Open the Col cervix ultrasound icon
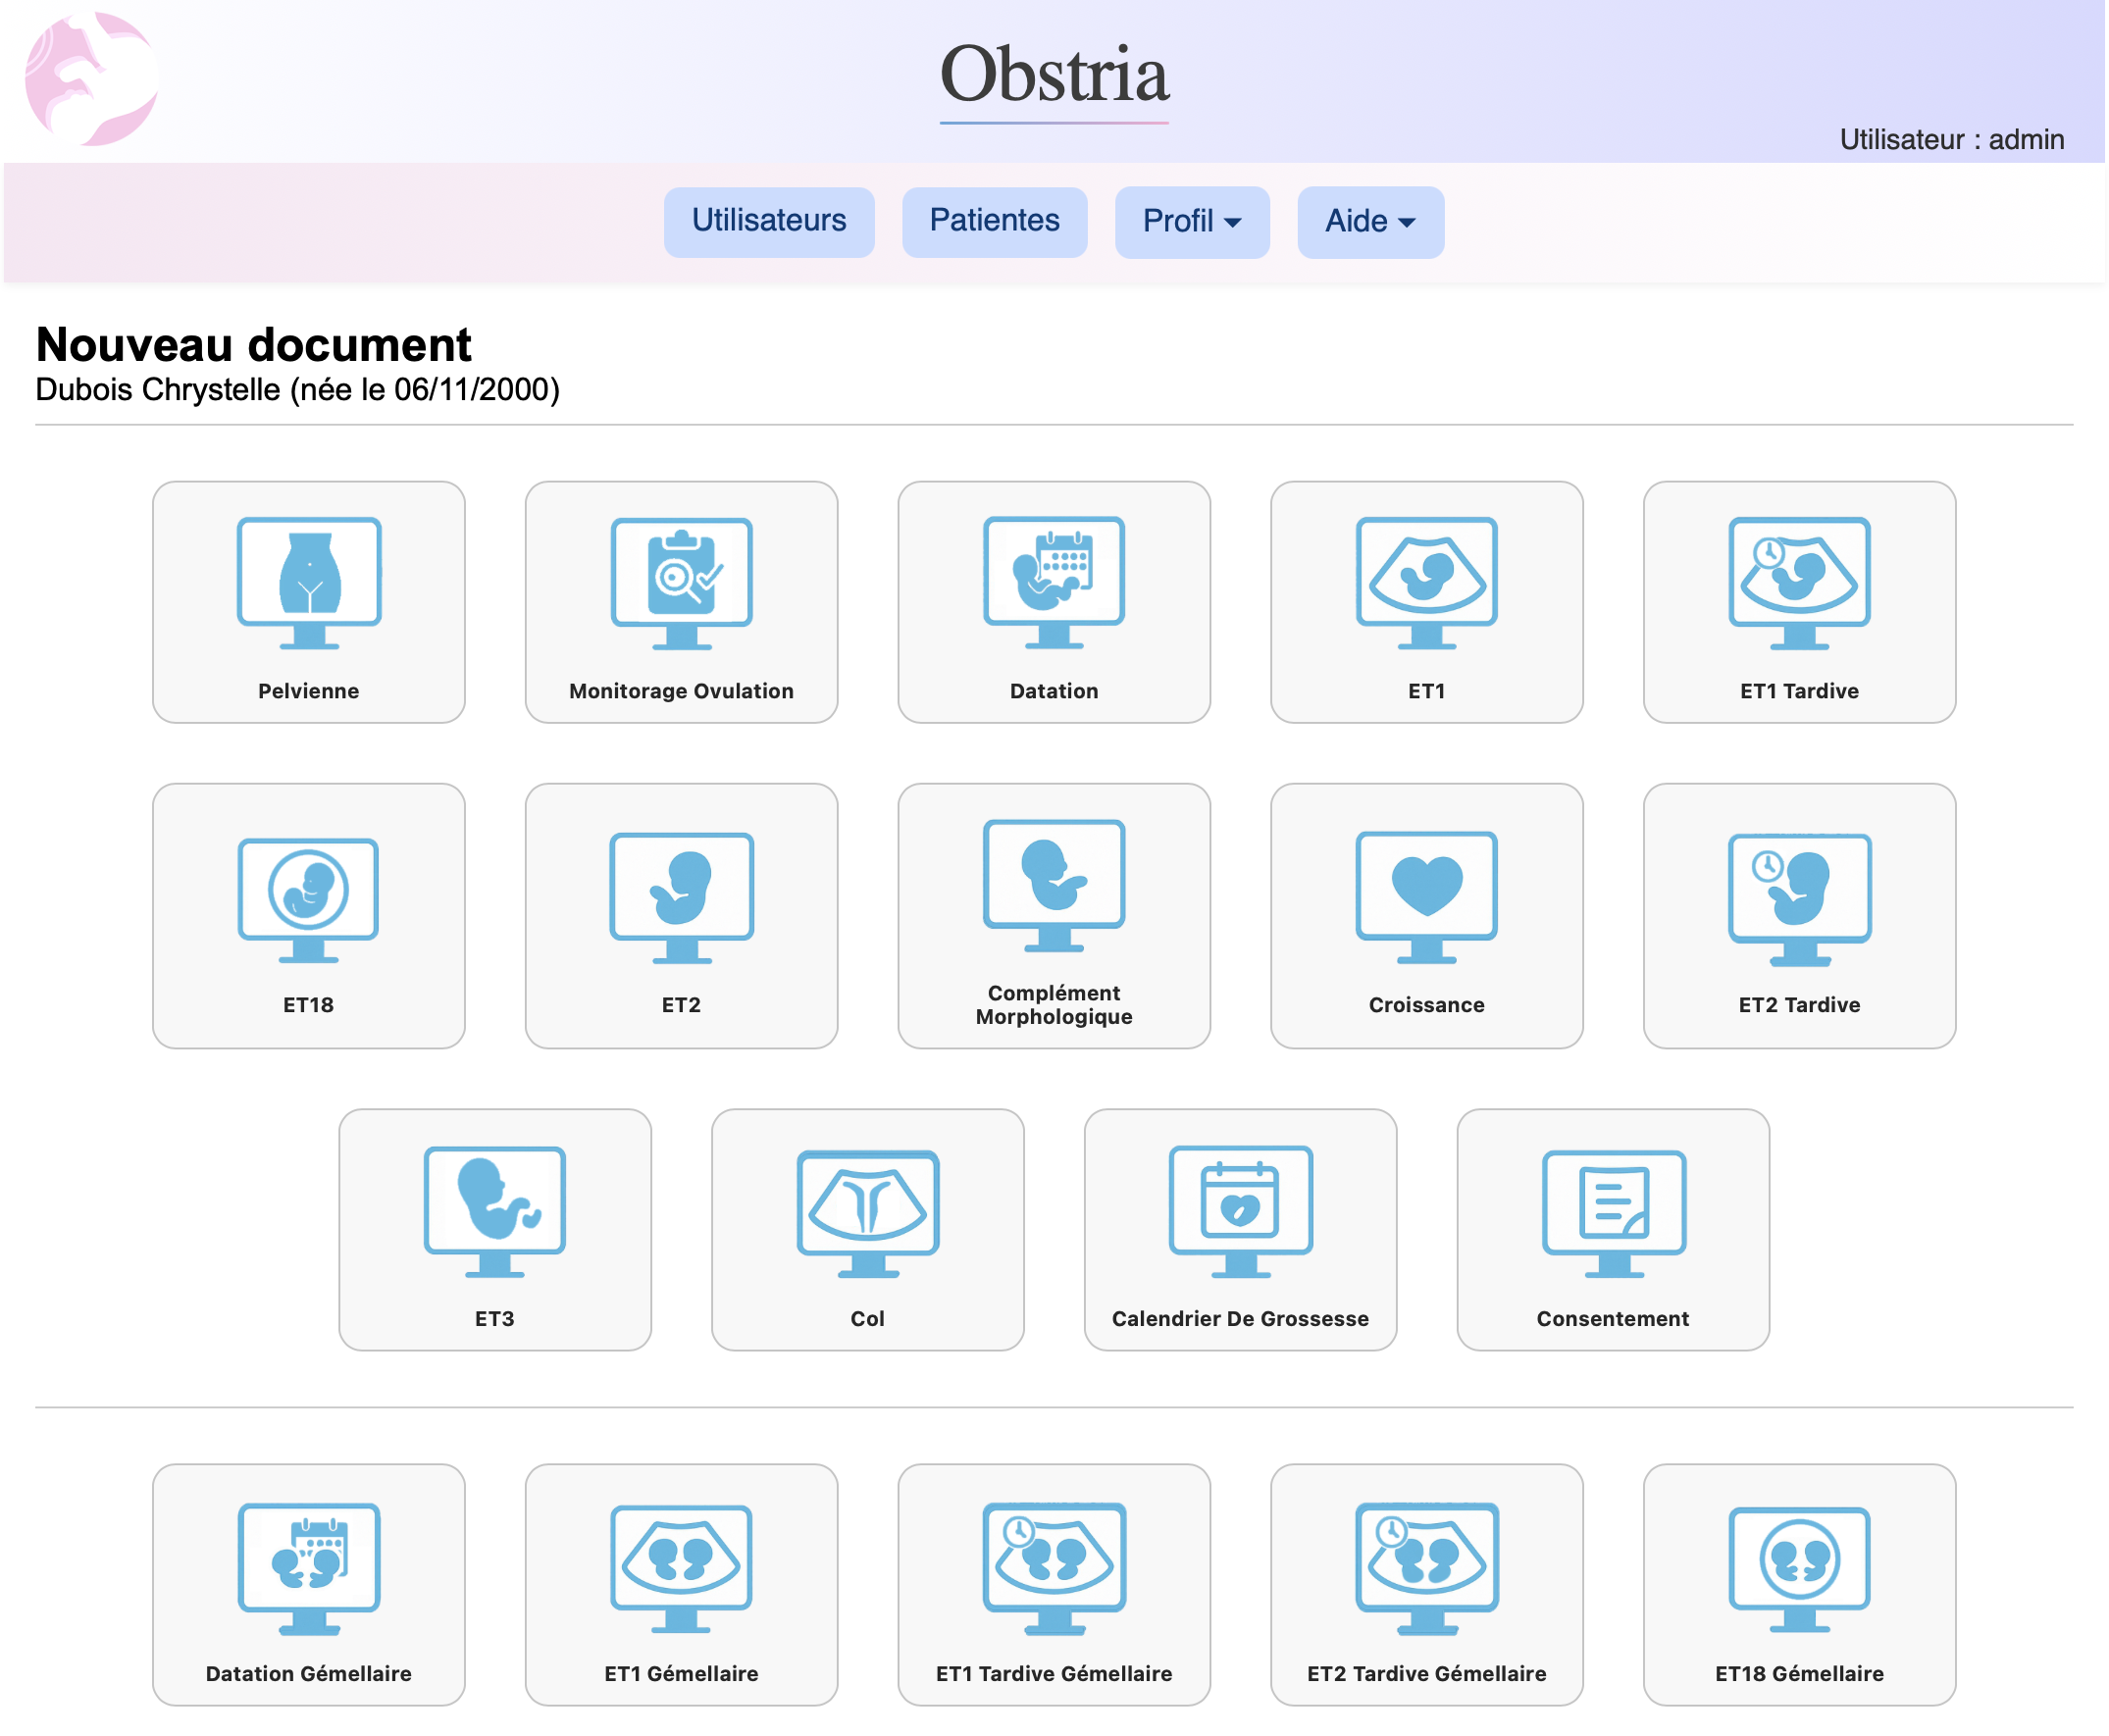 coord(867,1212)
